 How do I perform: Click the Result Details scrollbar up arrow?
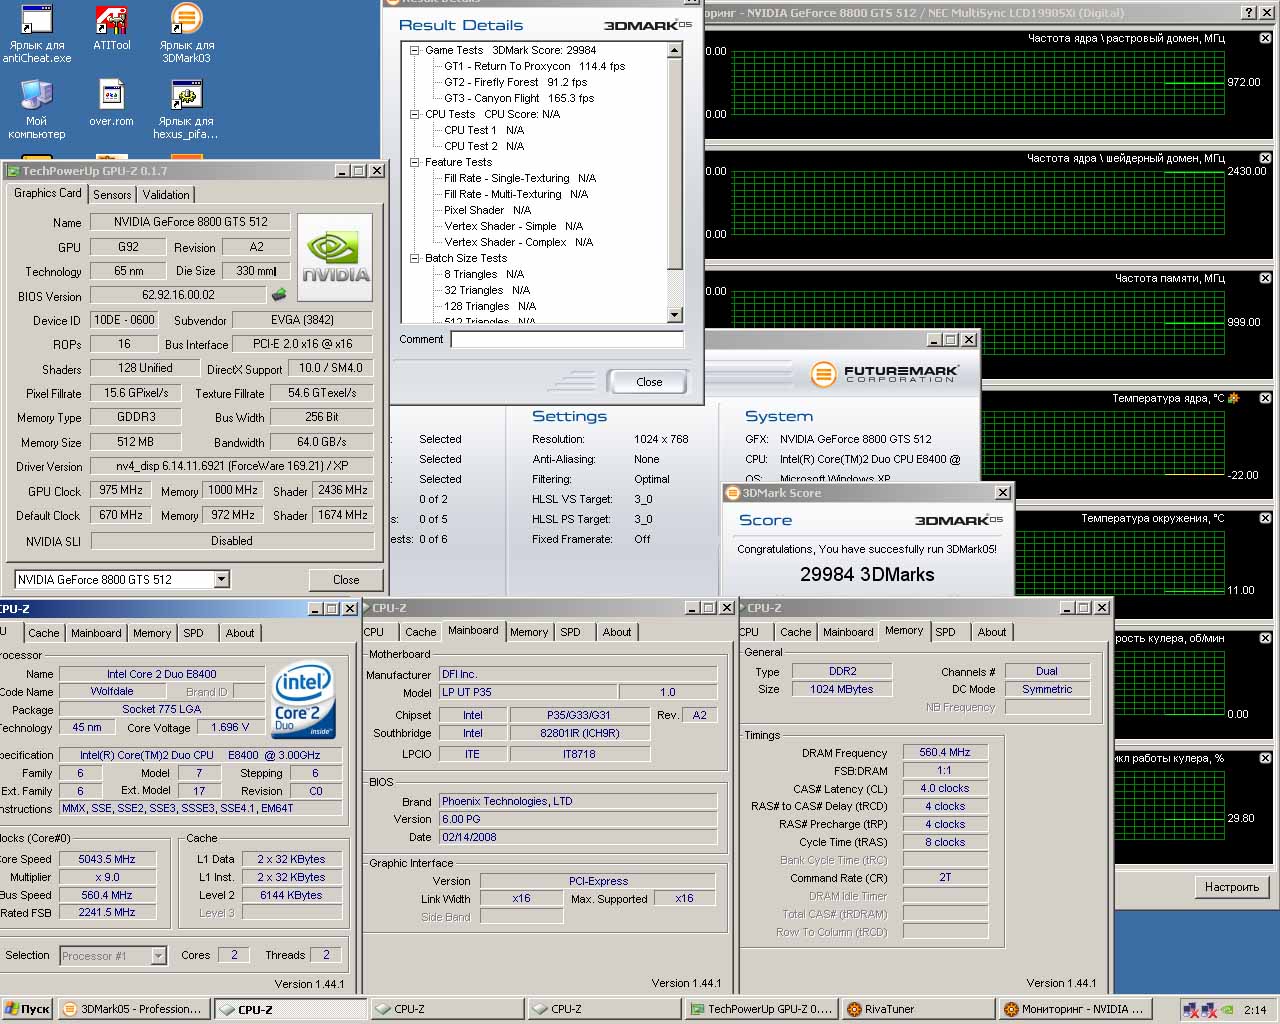pyautogui.click(x=675, y=50)
